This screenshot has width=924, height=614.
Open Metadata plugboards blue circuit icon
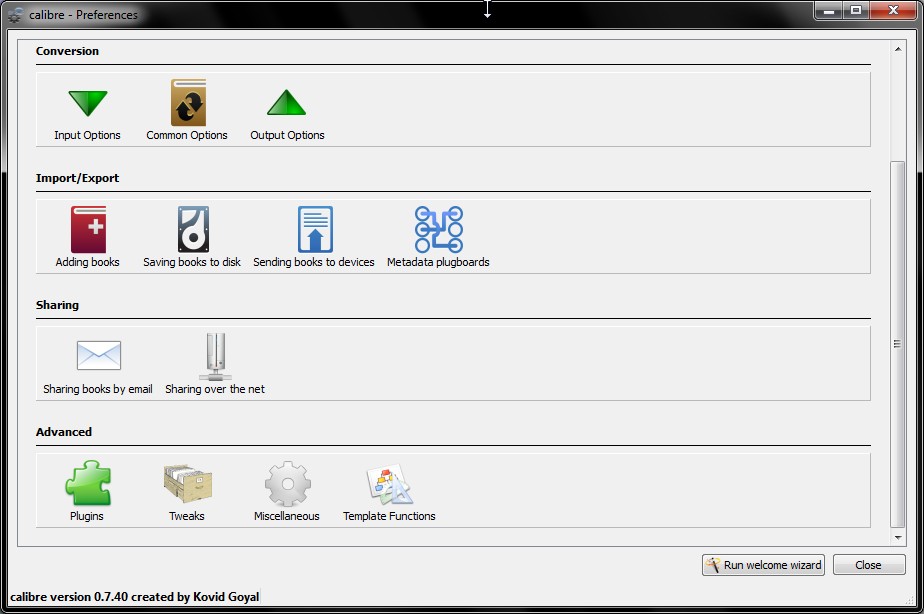[438, 229]
